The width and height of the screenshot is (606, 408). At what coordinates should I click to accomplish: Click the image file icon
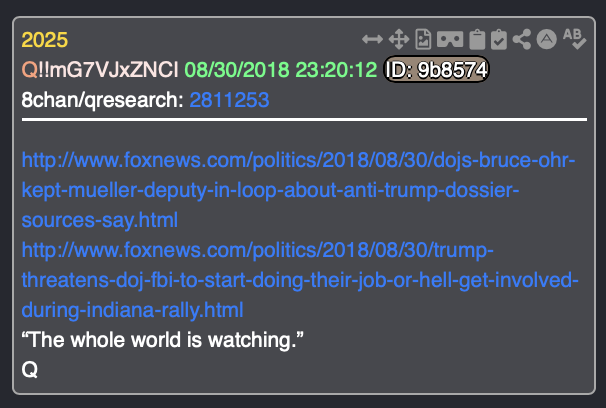tap(423, 39)
